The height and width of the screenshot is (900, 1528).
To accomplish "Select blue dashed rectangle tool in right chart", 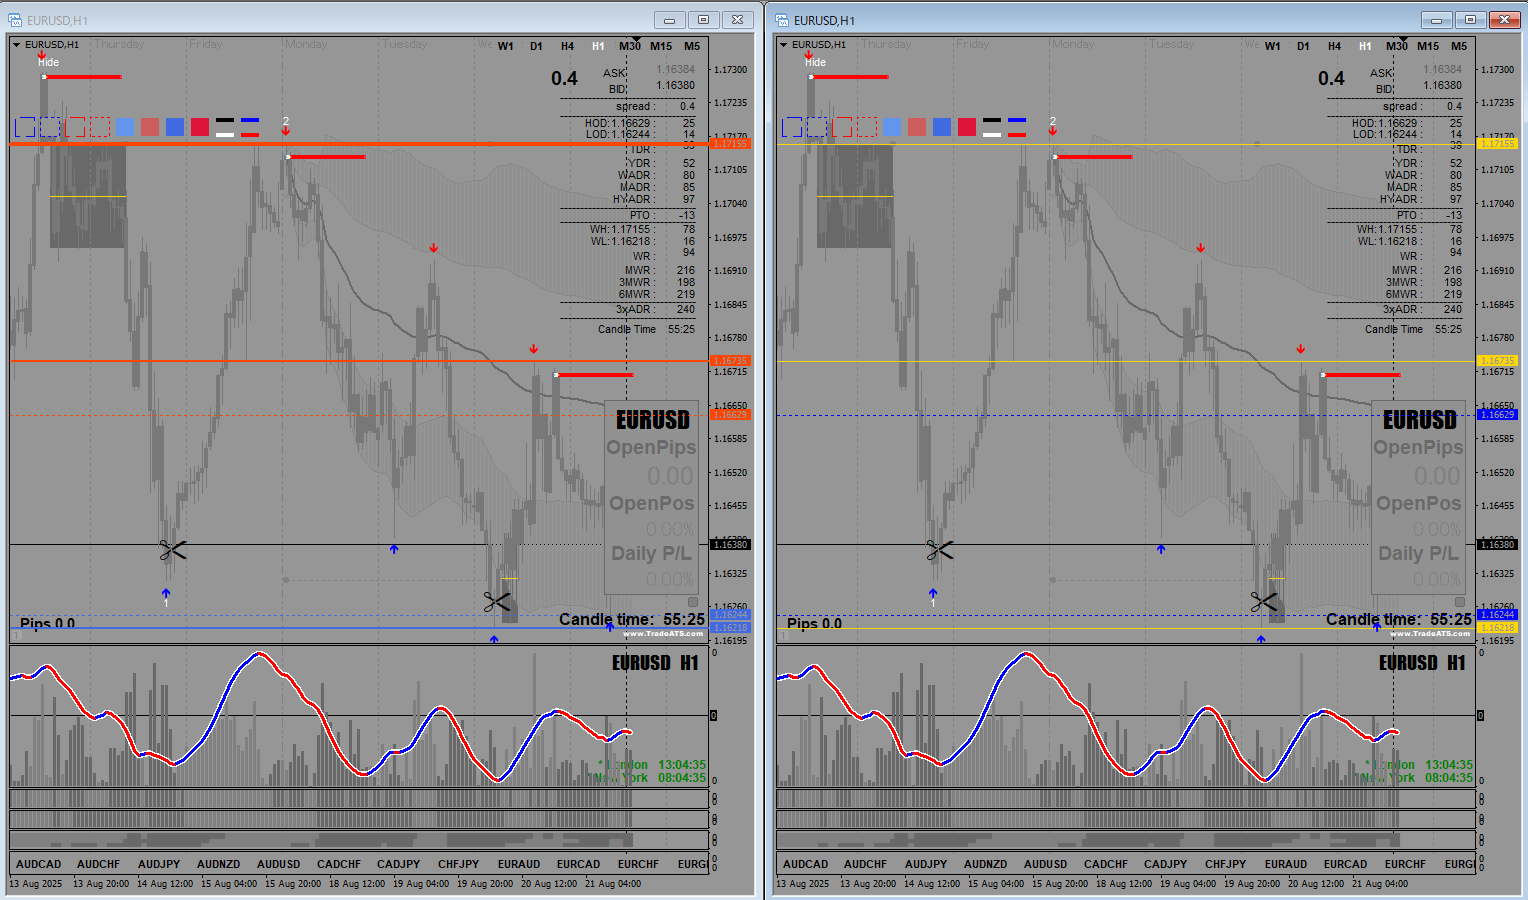I will coord(817,127).
